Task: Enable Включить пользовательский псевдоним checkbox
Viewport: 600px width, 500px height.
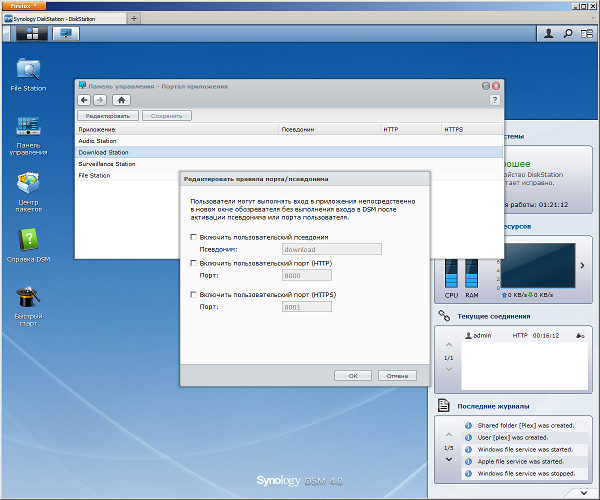Action: [193, 236]
